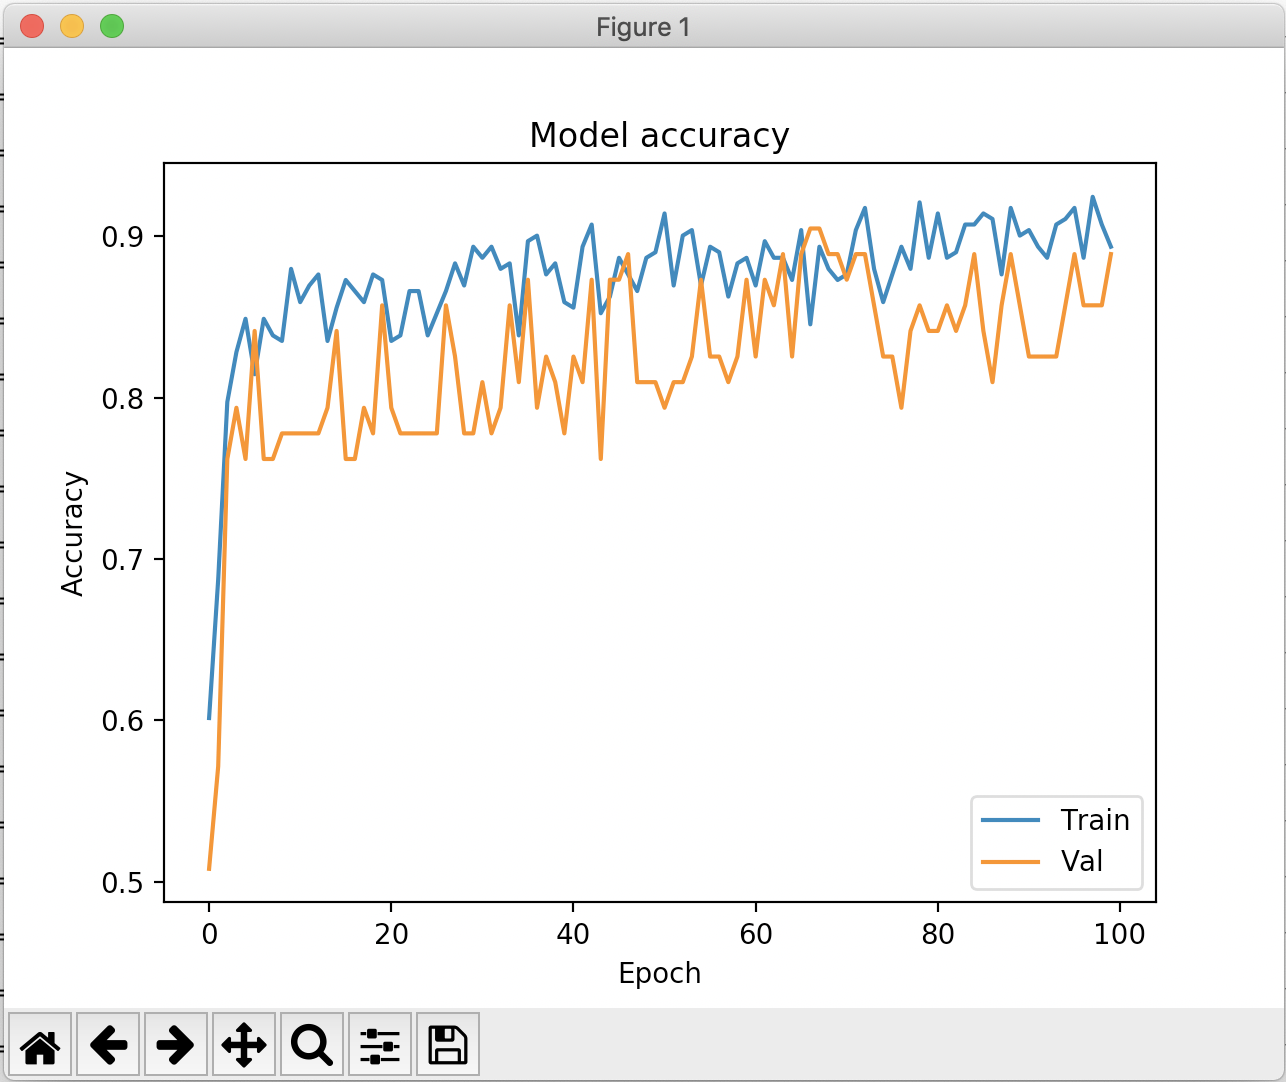Viewport: 1286px width, 1082px height.
Task: Click the "Epoch" x-axis label
Action: click(660, 973)
